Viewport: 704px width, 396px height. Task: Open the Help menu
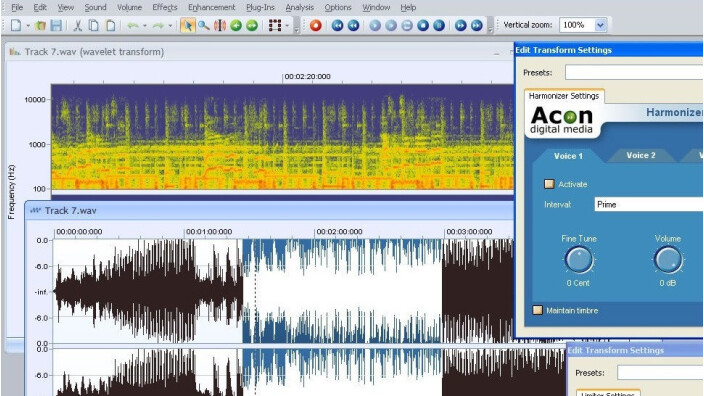pyautogui.click(x=408, y=7)
